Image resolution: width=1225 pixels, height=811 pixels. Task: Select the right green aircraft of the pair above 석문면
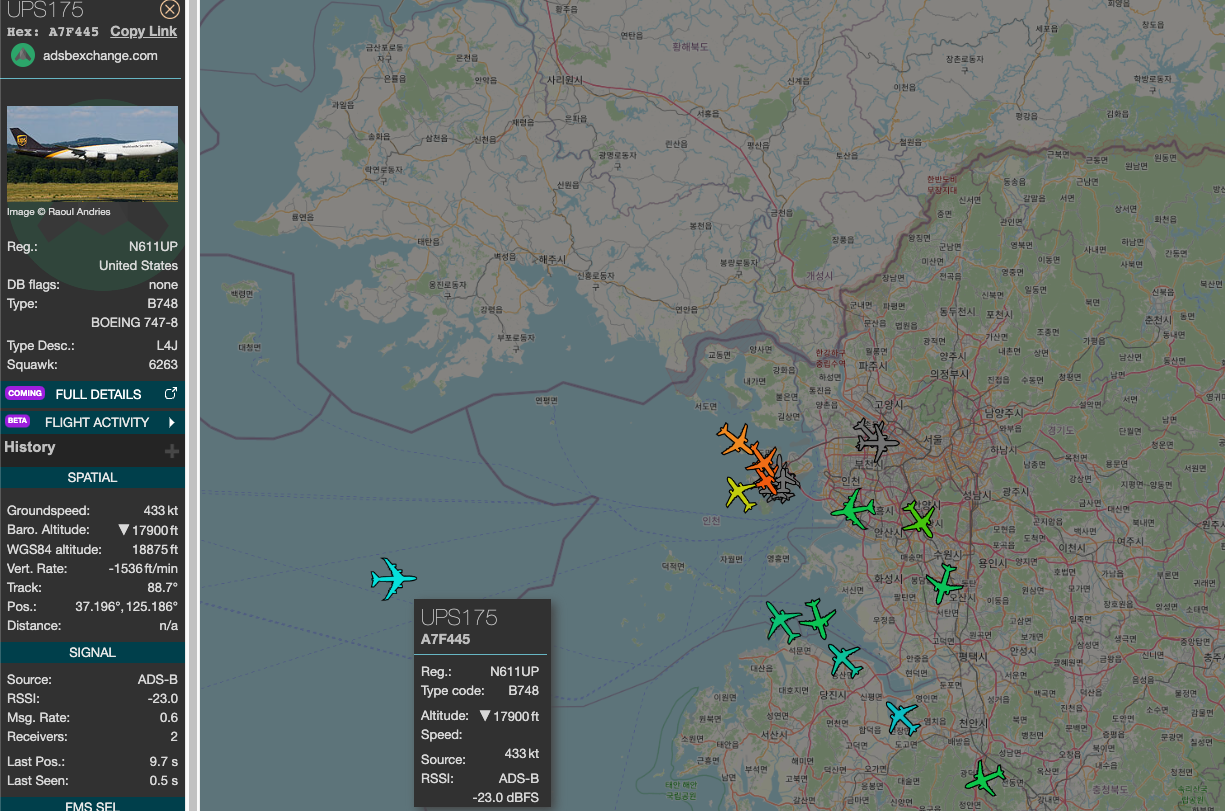tap(818, 619)
